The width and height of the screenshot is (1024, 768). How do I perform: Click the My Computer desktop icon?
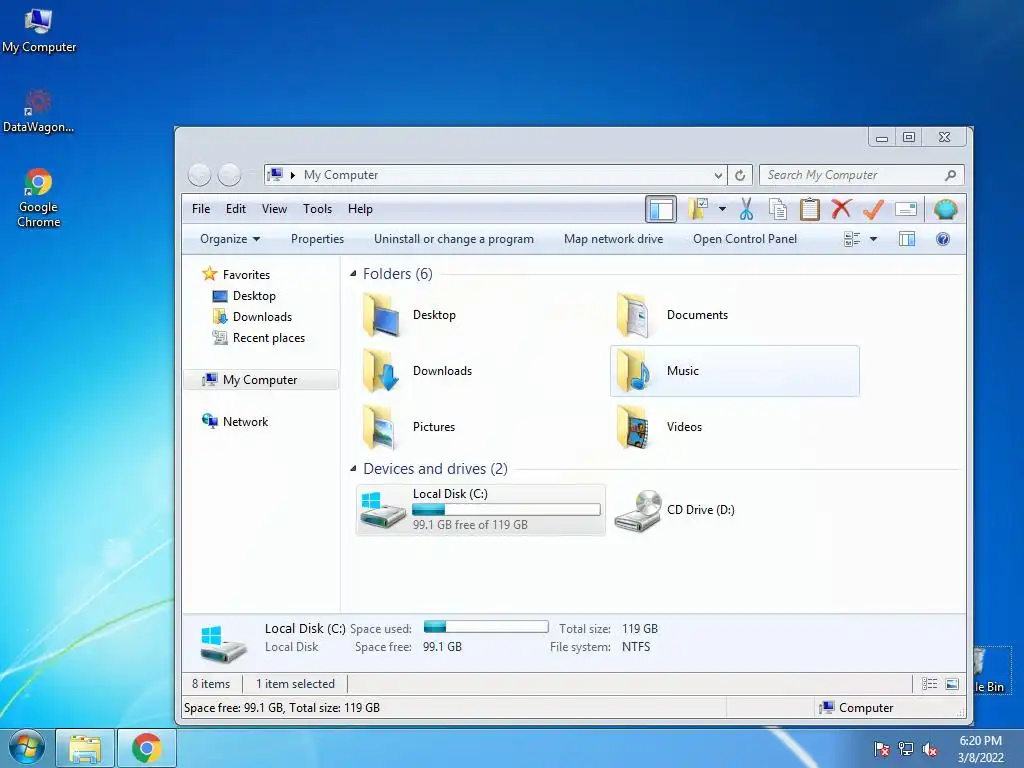pyautogui.click(x=39, y=29)
